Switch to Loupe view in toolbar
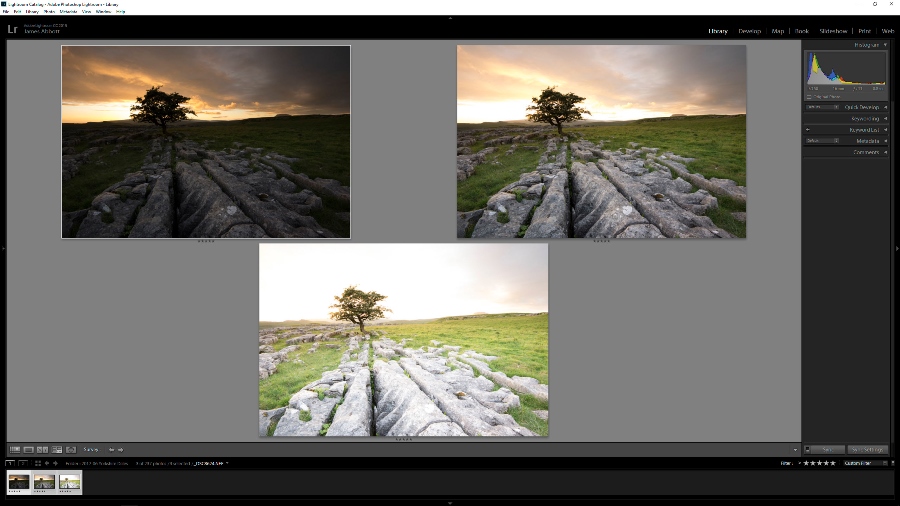900x506 pixels. pyautogui.click(x=29, y=449)
